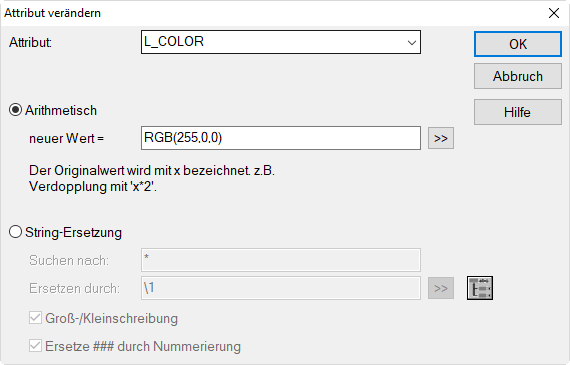Open help via the Hilfe button
Viewport: 570px width, 365px height.
tap(518, 112)
